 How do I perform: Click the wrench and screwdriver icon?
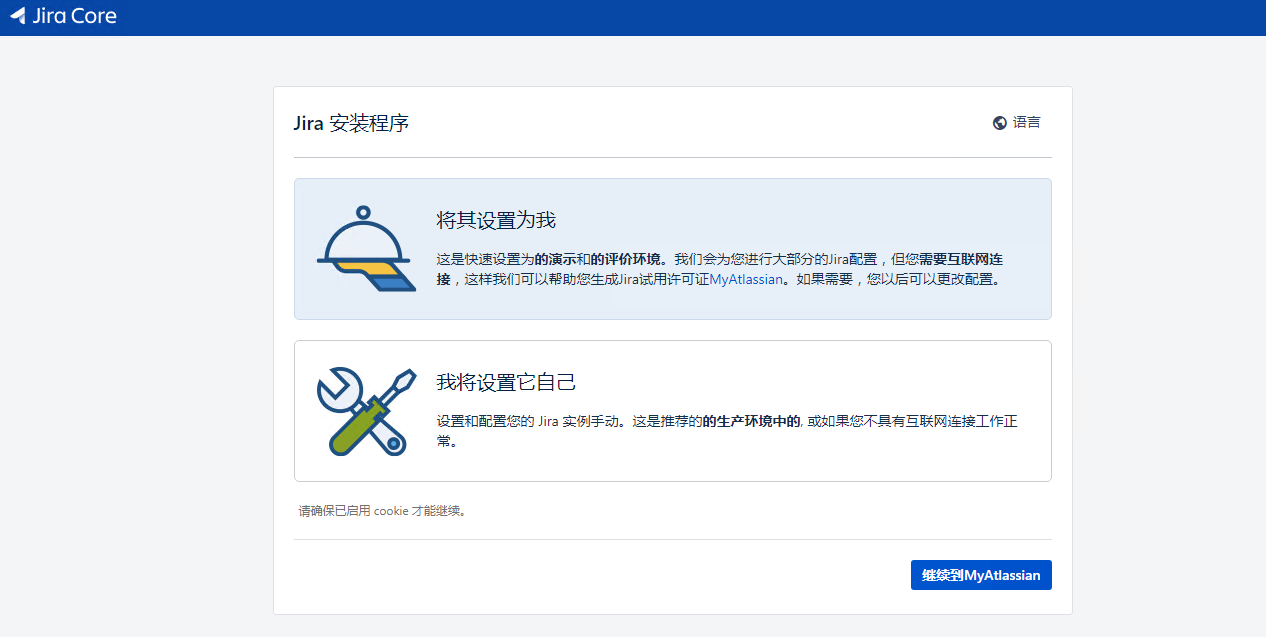pyautogui.click(x=365, y=411)
